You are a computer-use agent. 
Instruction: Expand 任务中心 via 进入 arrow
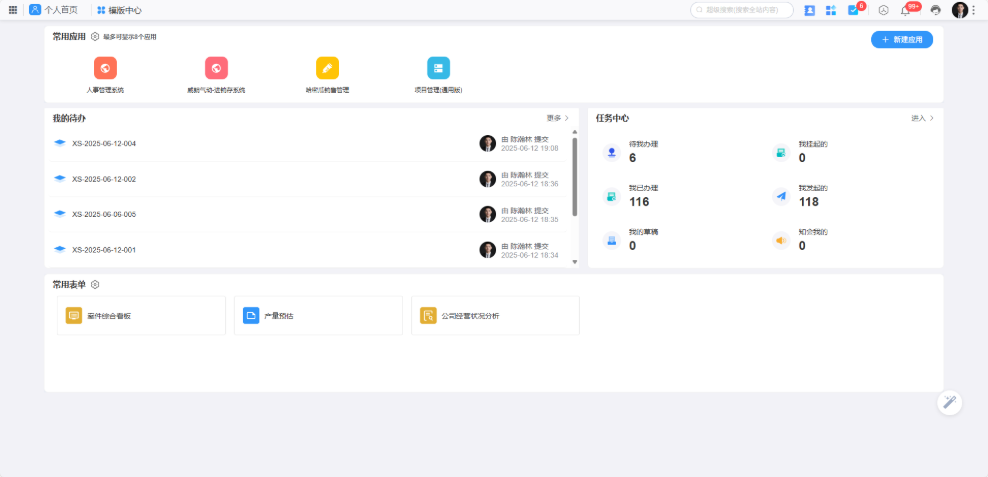point(922,118)
